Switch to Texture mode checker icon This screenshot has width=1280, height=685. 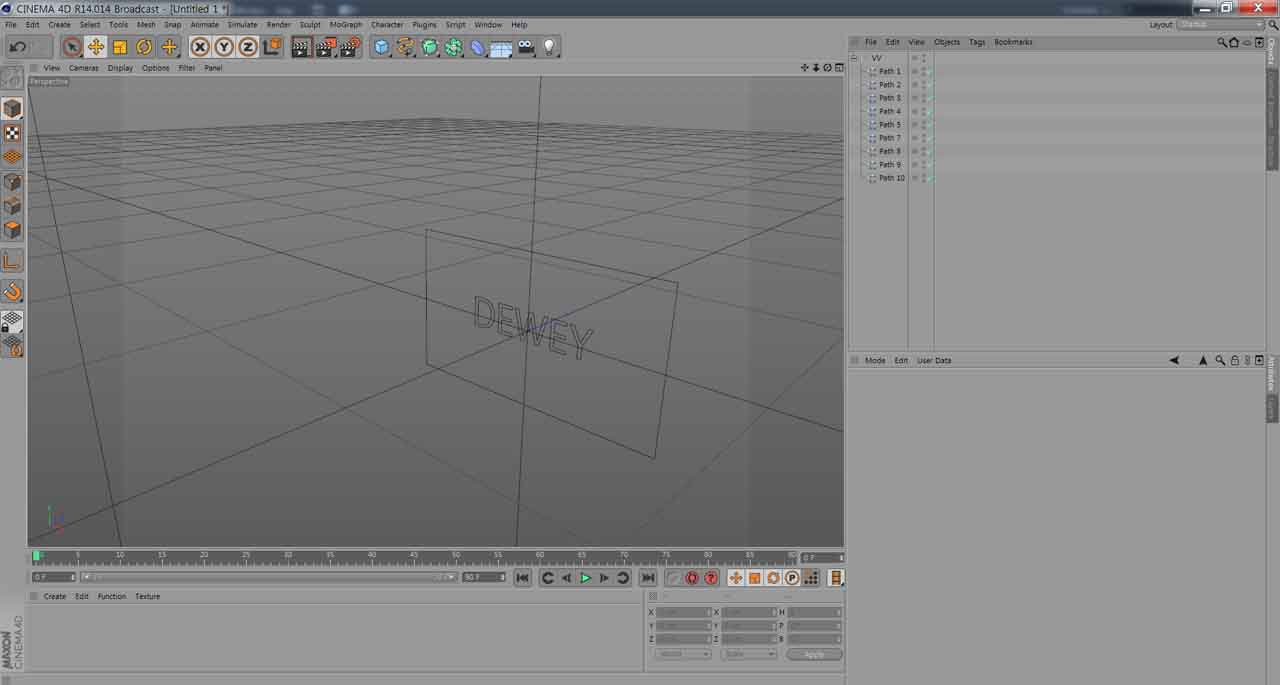[x=12, y=133]
